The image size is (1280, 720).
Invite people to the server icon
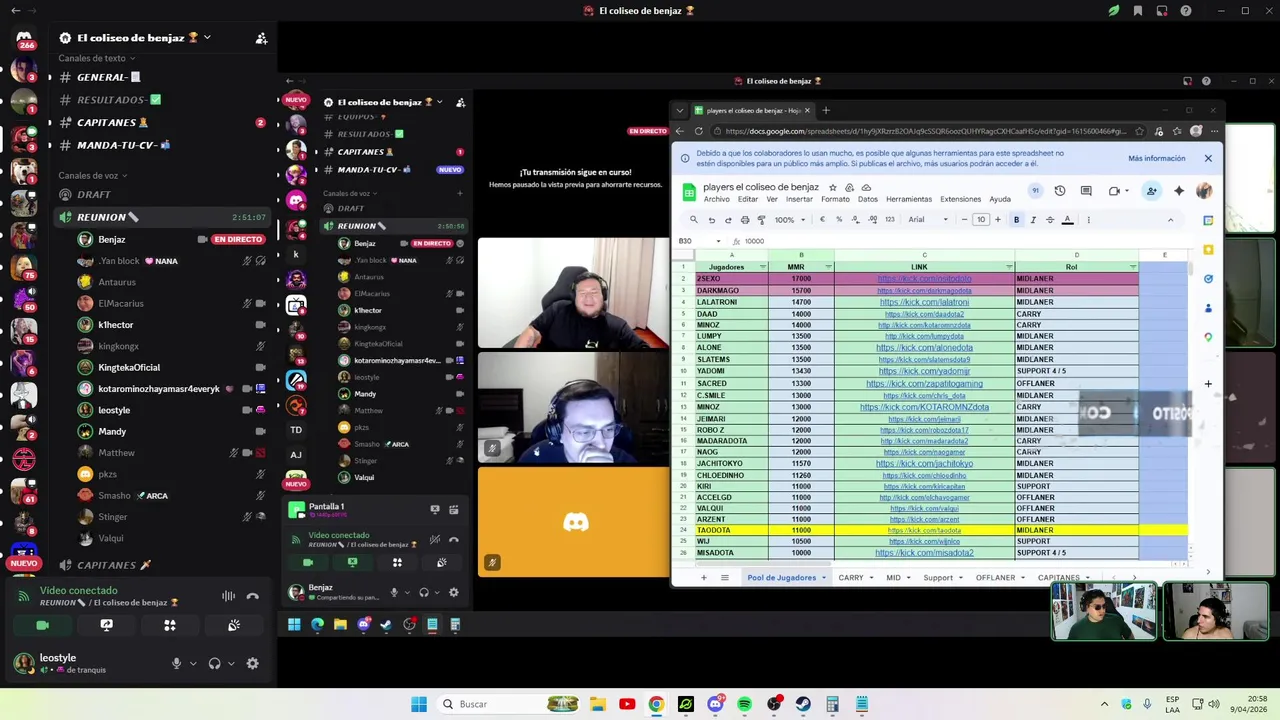(261, 38)
